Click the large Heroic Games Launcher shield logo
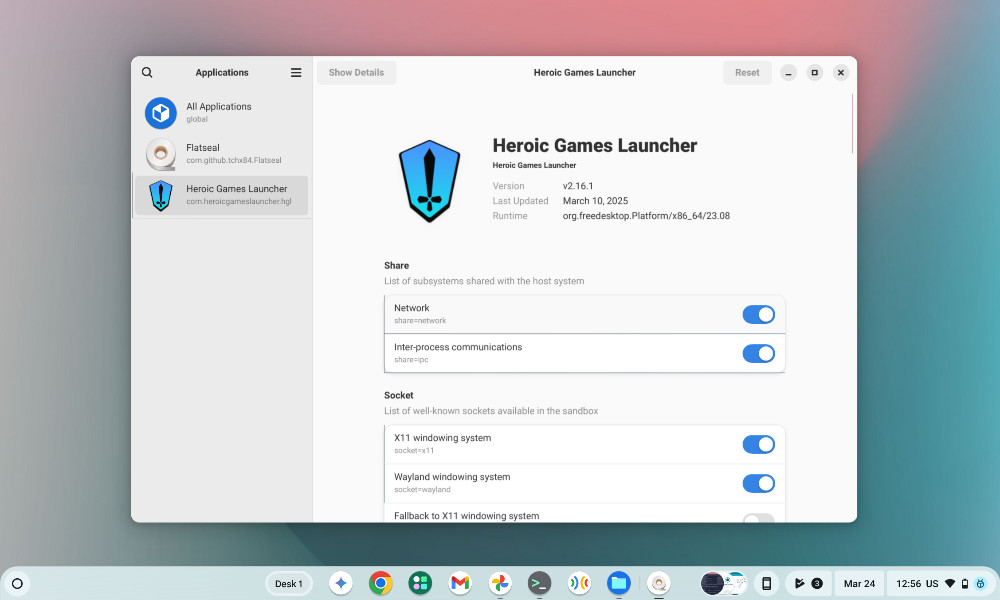Viewport: 1000px width, 600px height. [x=429, y=181]
